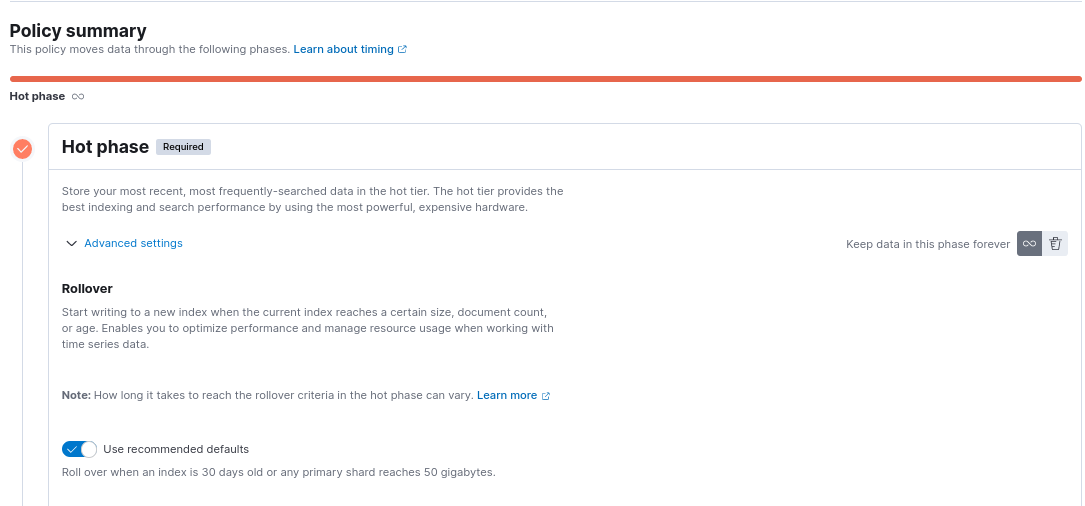The width and height of the screenshot is (1085, 506).
Task: Click 'Keep data in this phase forever' text
Action: [x=928, y=244]
